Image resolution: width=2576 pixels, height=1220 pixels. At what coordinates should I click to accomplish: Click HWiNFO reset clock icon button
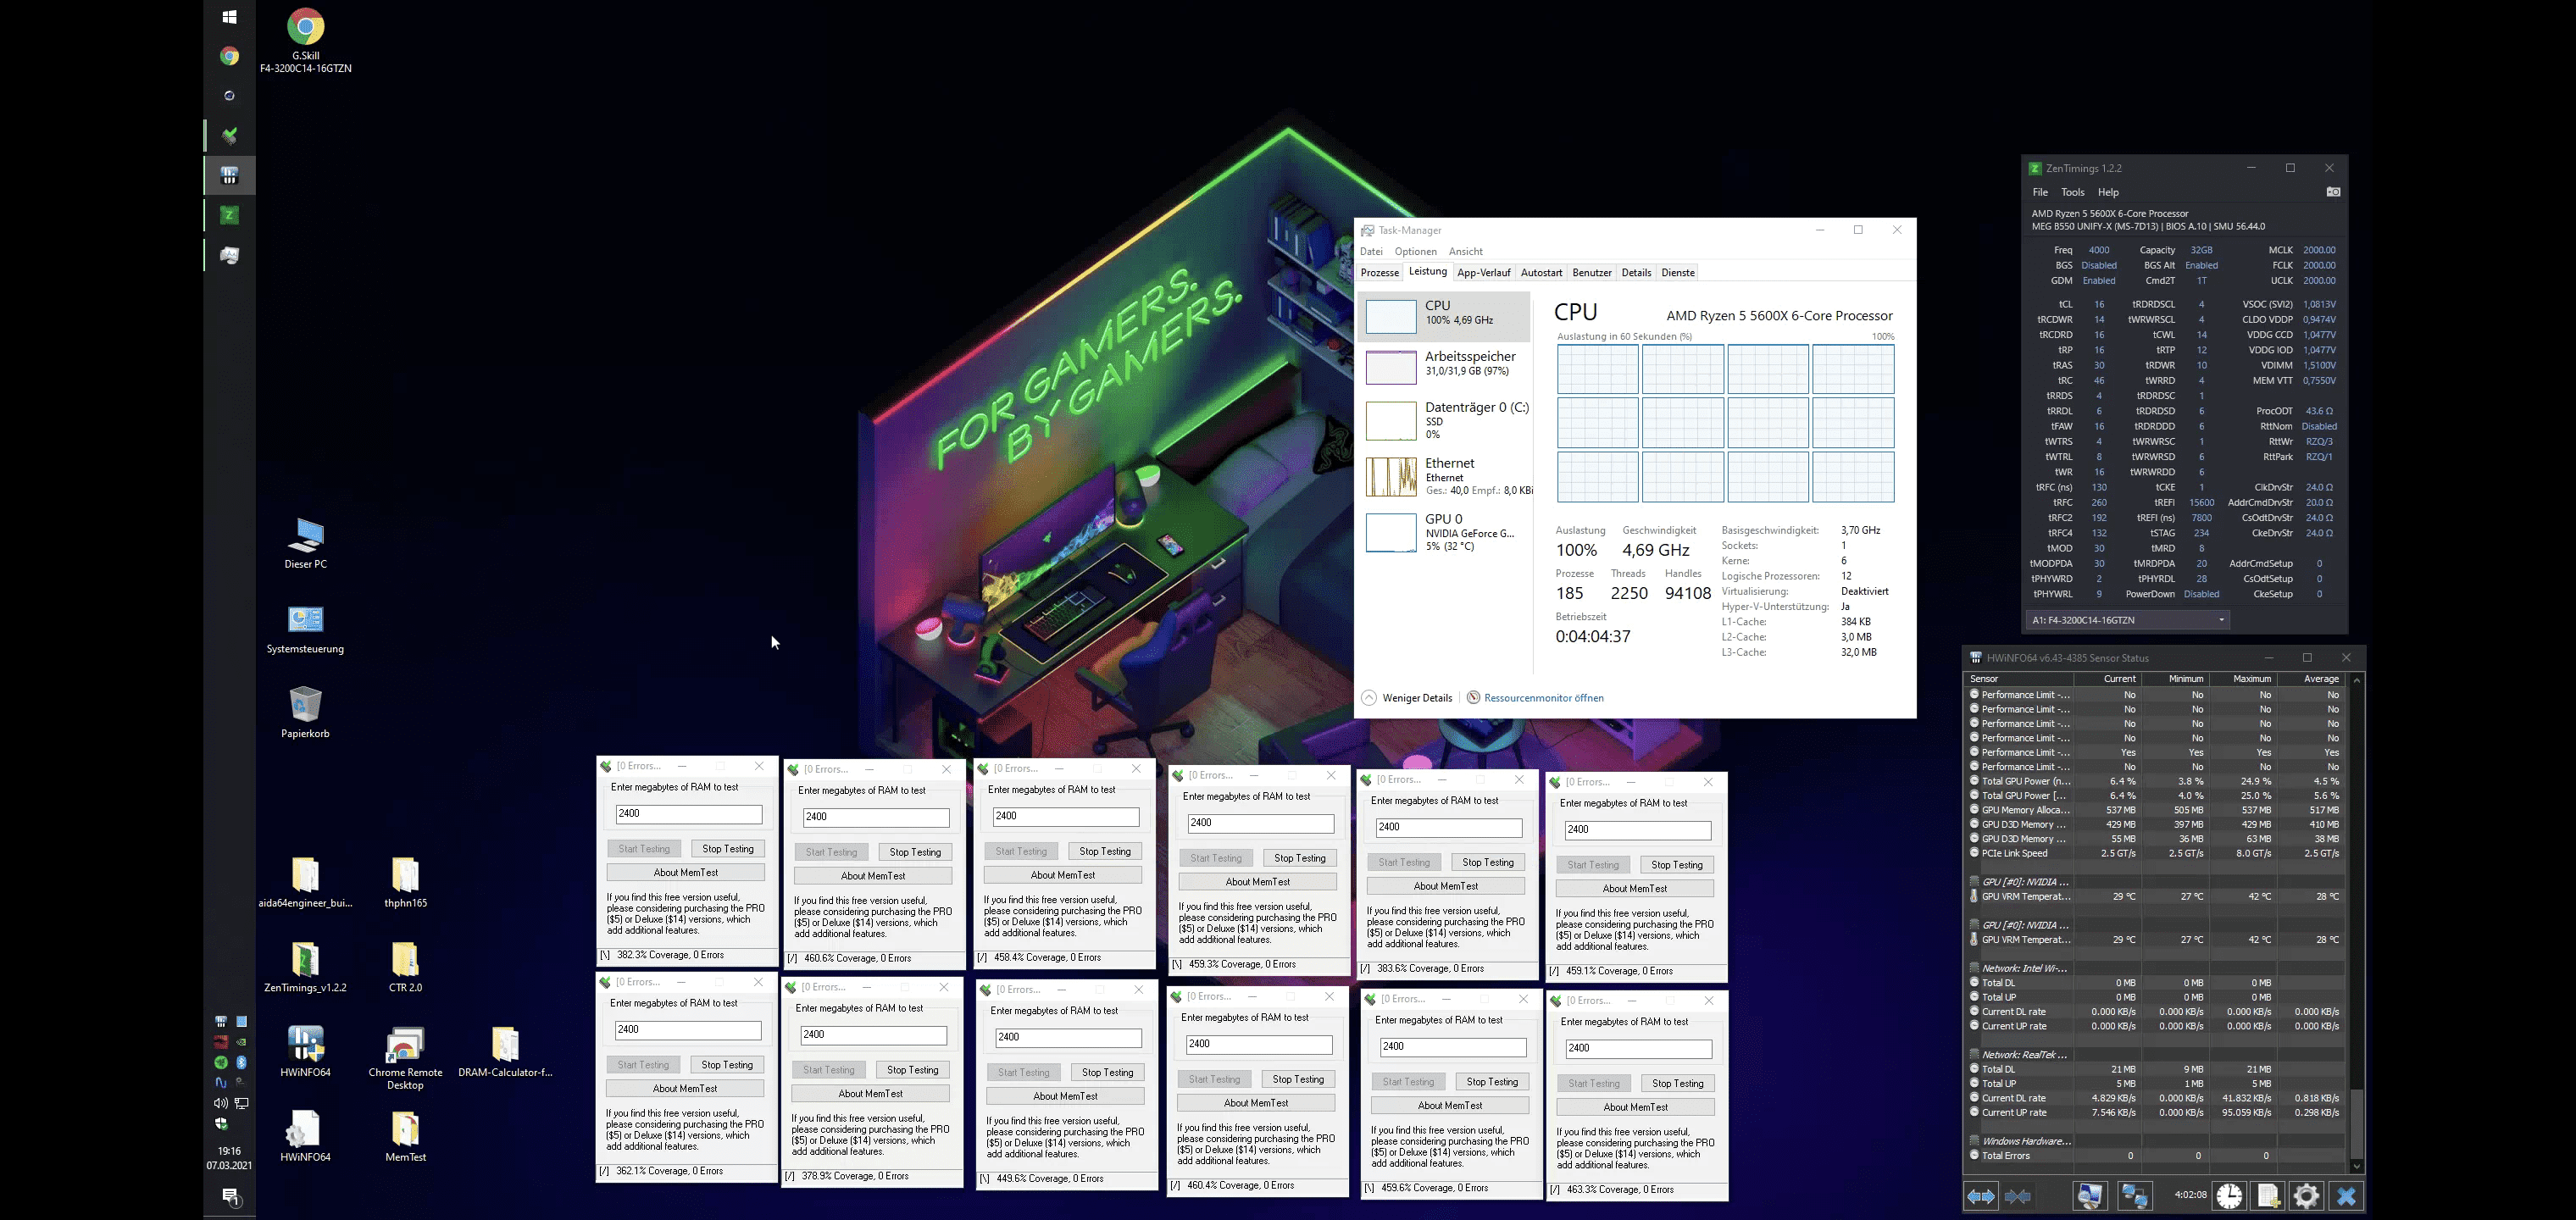(2229, 1196)
